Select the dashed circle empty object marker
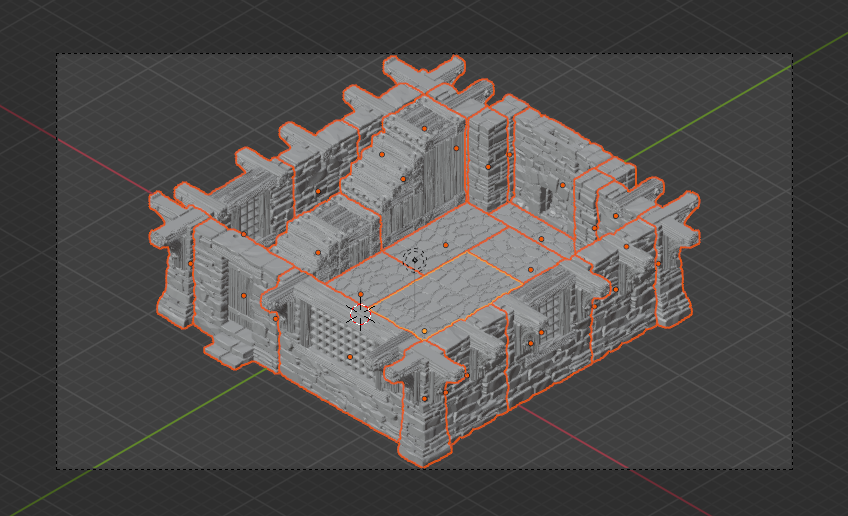The width and height of the screenshot is (848, 516). [415, 260]
